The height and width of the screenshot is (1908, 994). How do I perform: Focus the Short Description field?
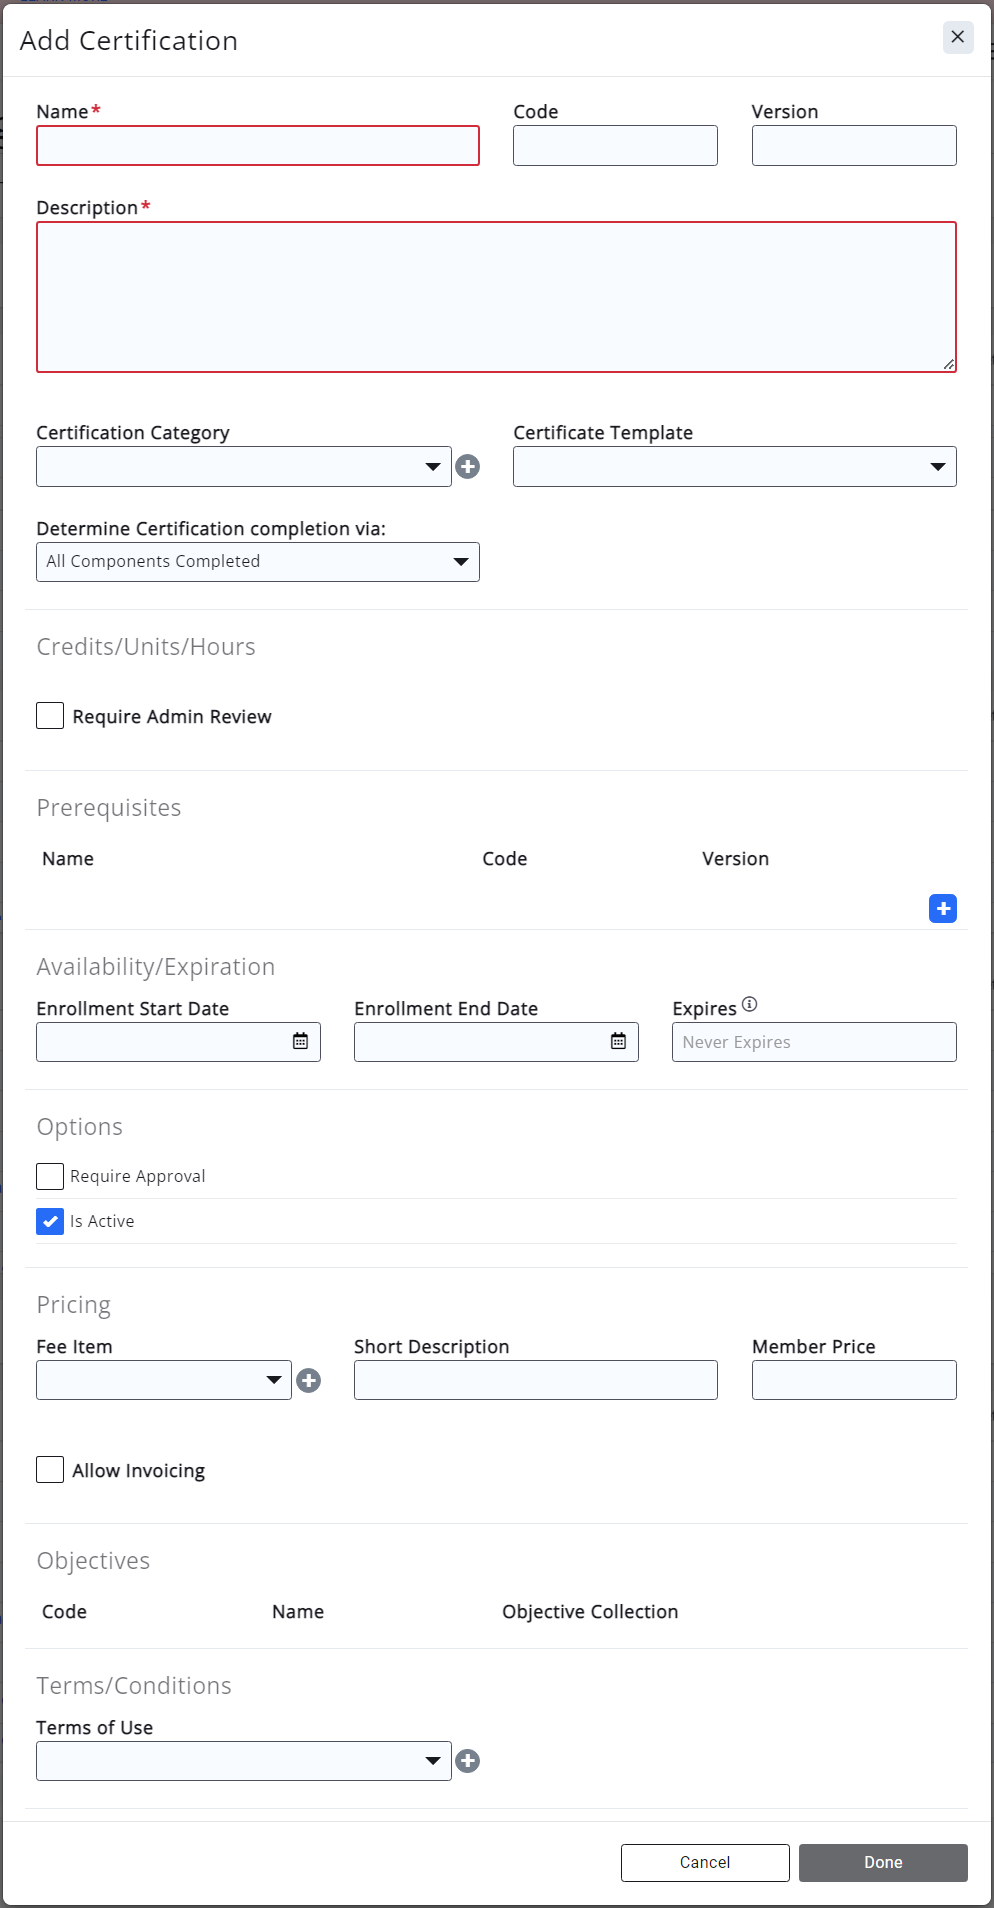[536, 1380]
